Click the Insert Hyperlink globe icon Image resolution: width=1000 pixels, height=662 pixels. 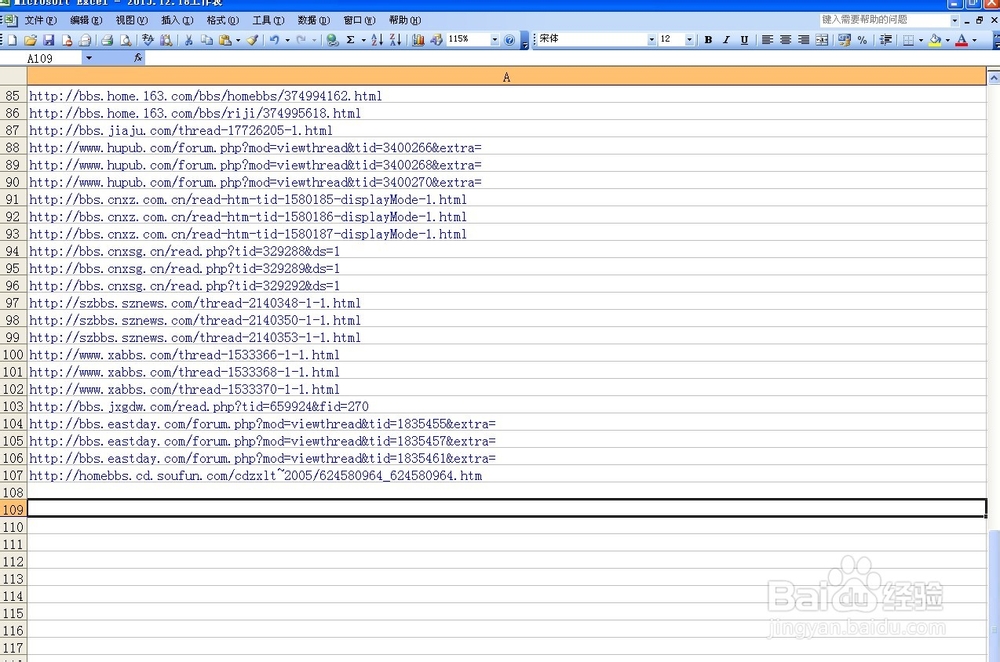332,40
